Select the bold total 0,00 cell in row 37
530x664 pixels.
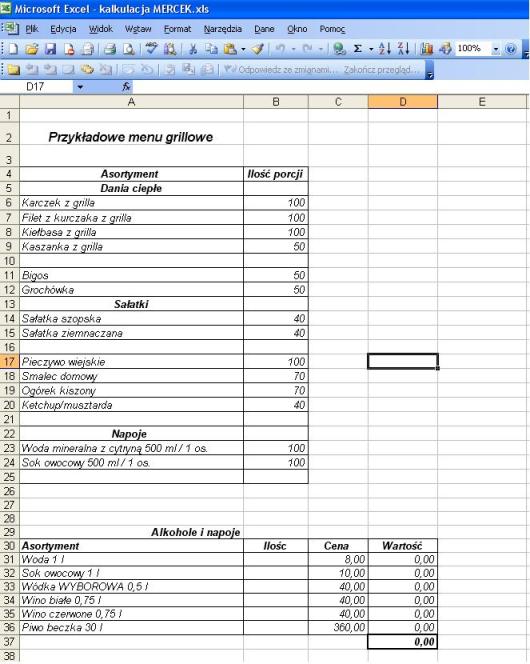click(403, 642)
